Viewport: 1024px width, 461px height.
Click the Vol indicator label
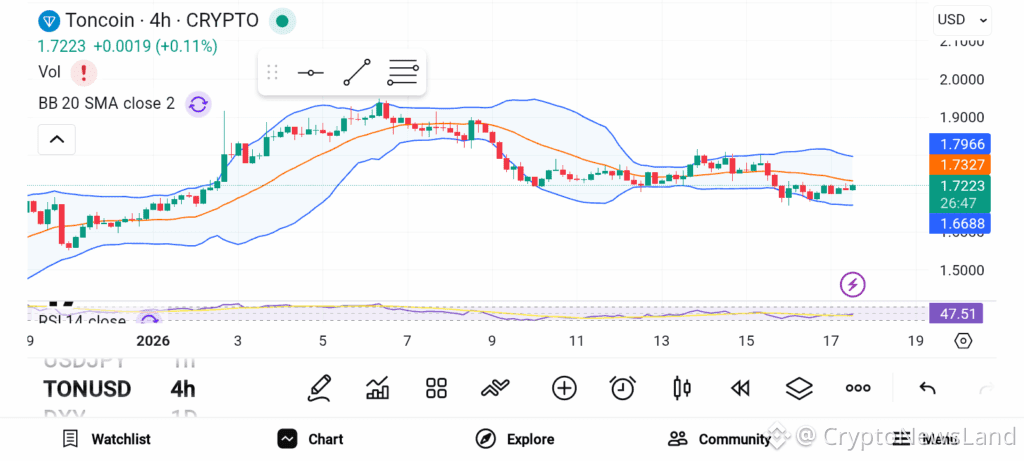click(x=49, y=72)
